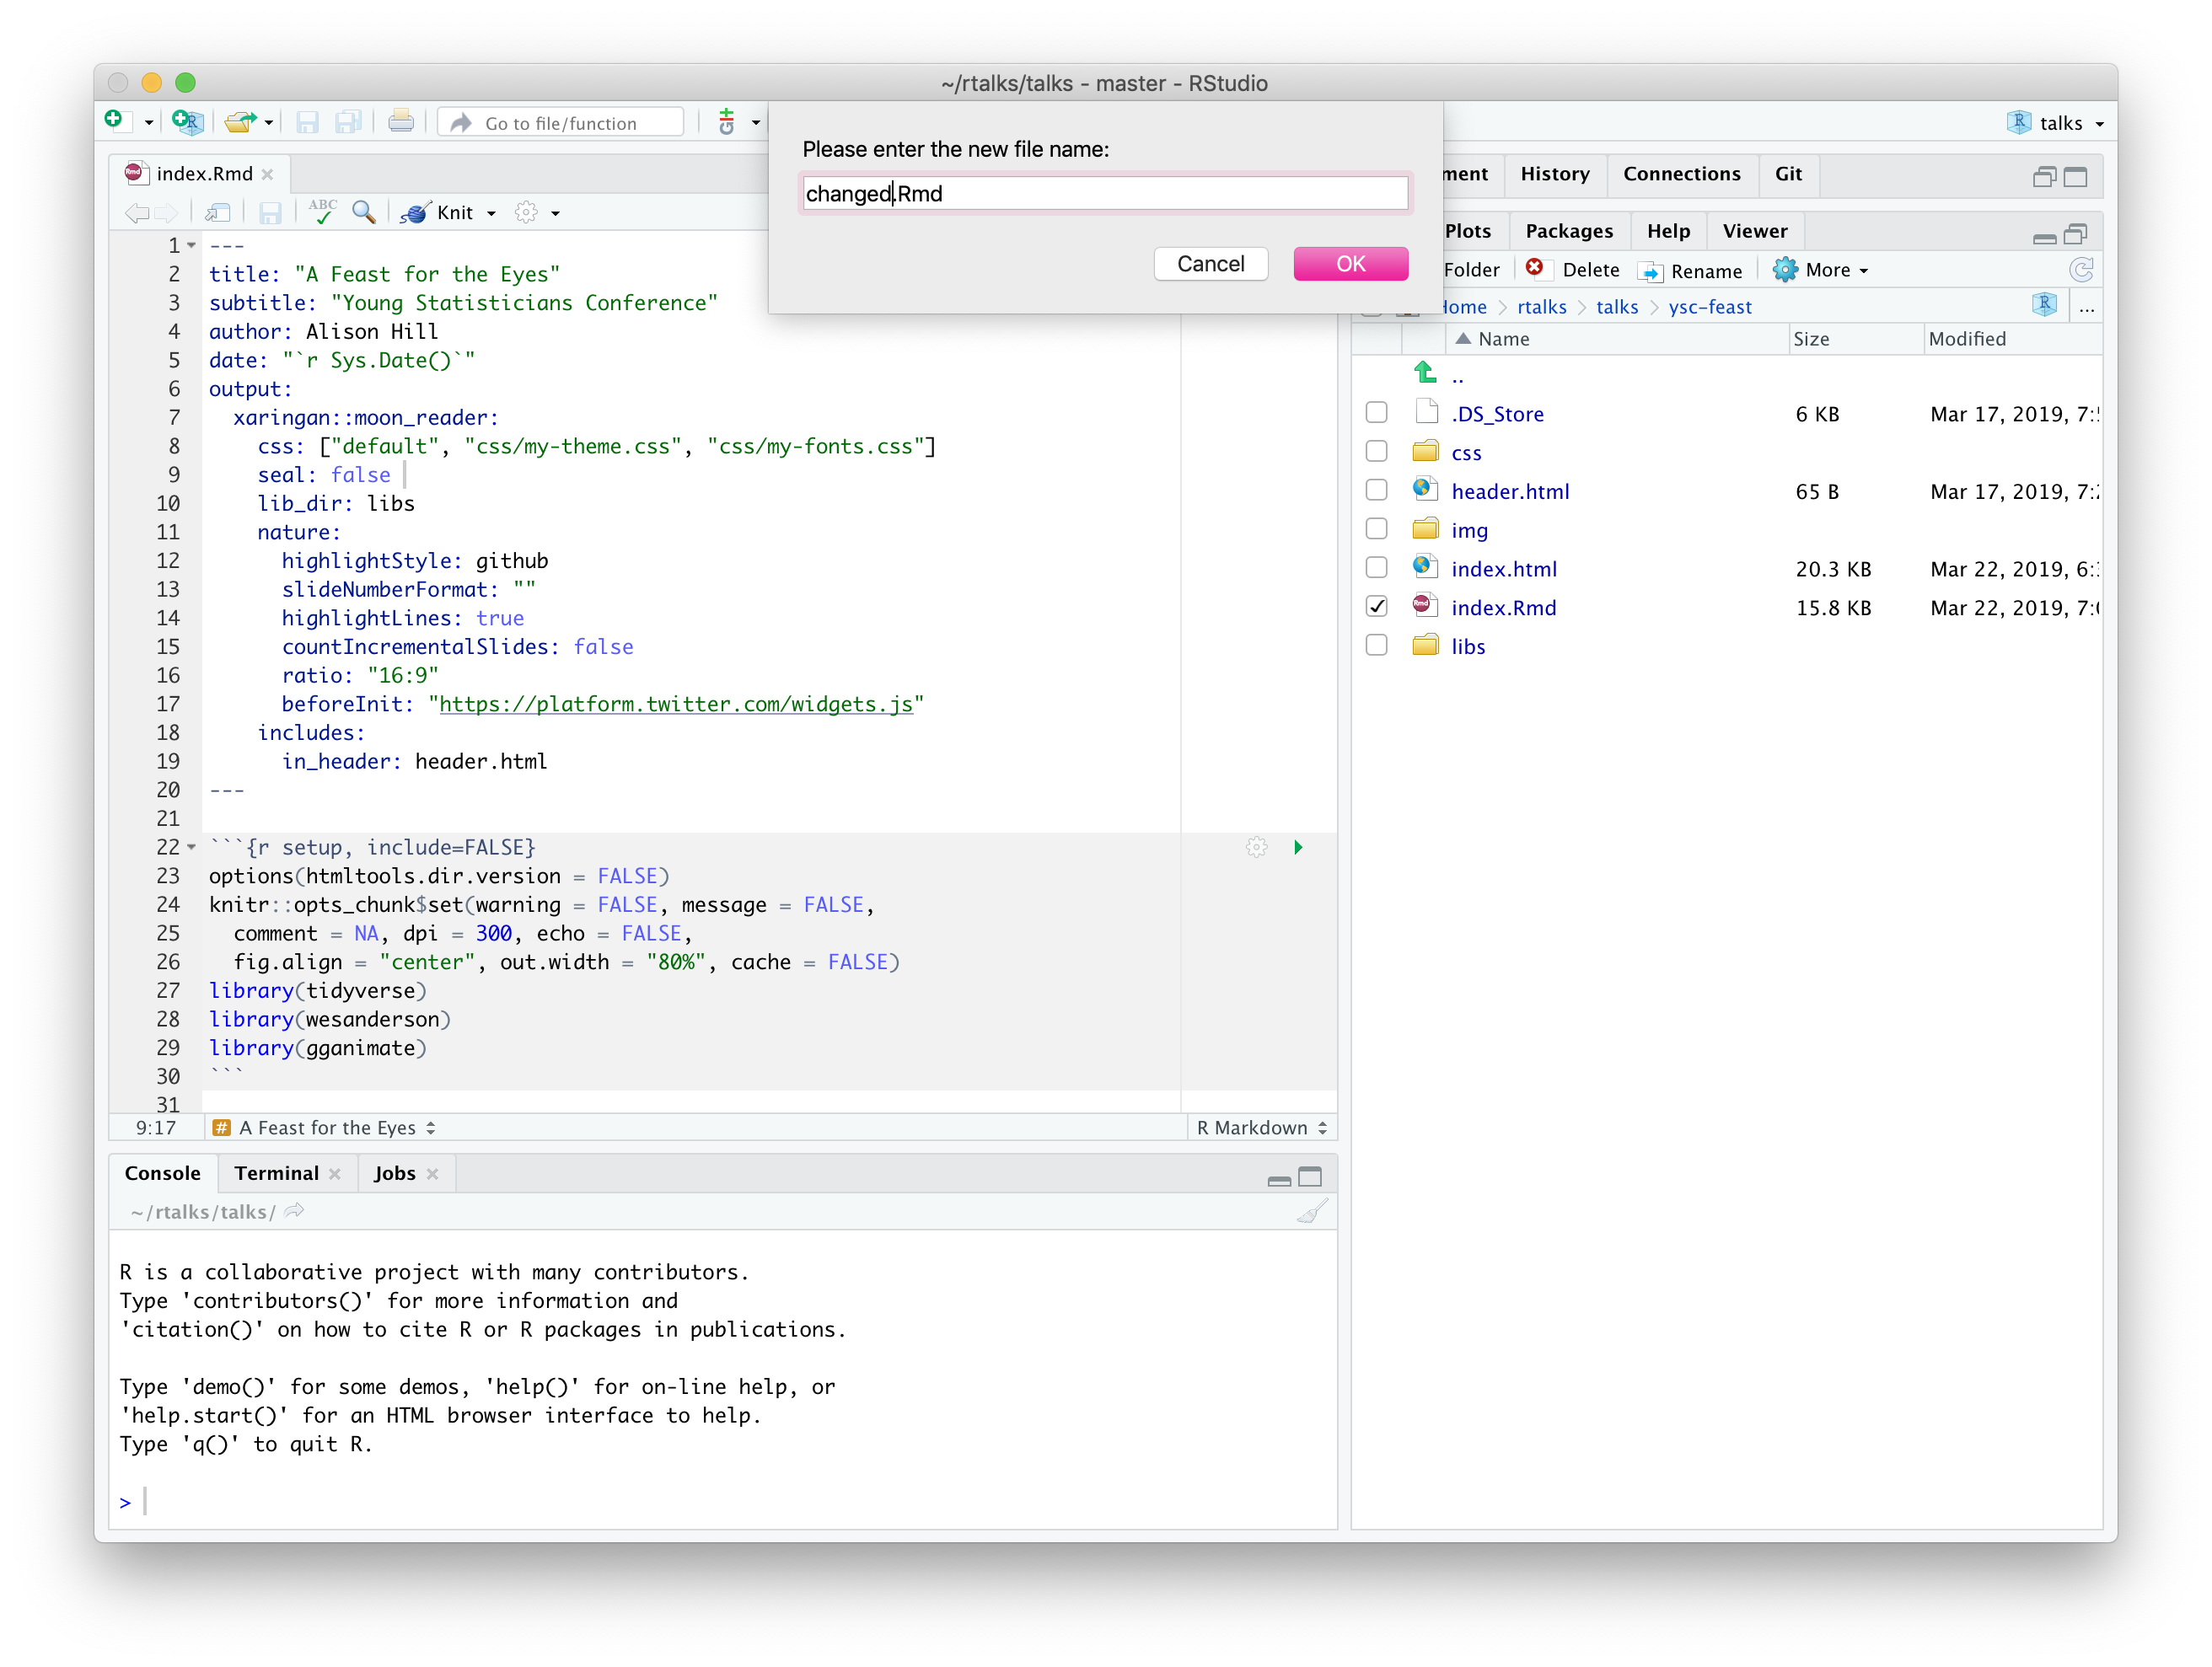Clear the console with the broom icon
2212x1667 pixels.
click(x=1313, y=1211)
